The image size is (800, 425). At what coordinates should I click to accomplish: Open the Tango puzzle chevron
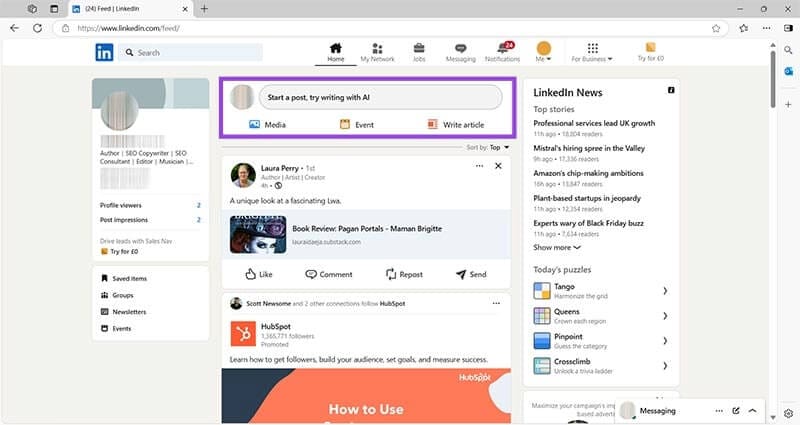[x=665, y=291]
